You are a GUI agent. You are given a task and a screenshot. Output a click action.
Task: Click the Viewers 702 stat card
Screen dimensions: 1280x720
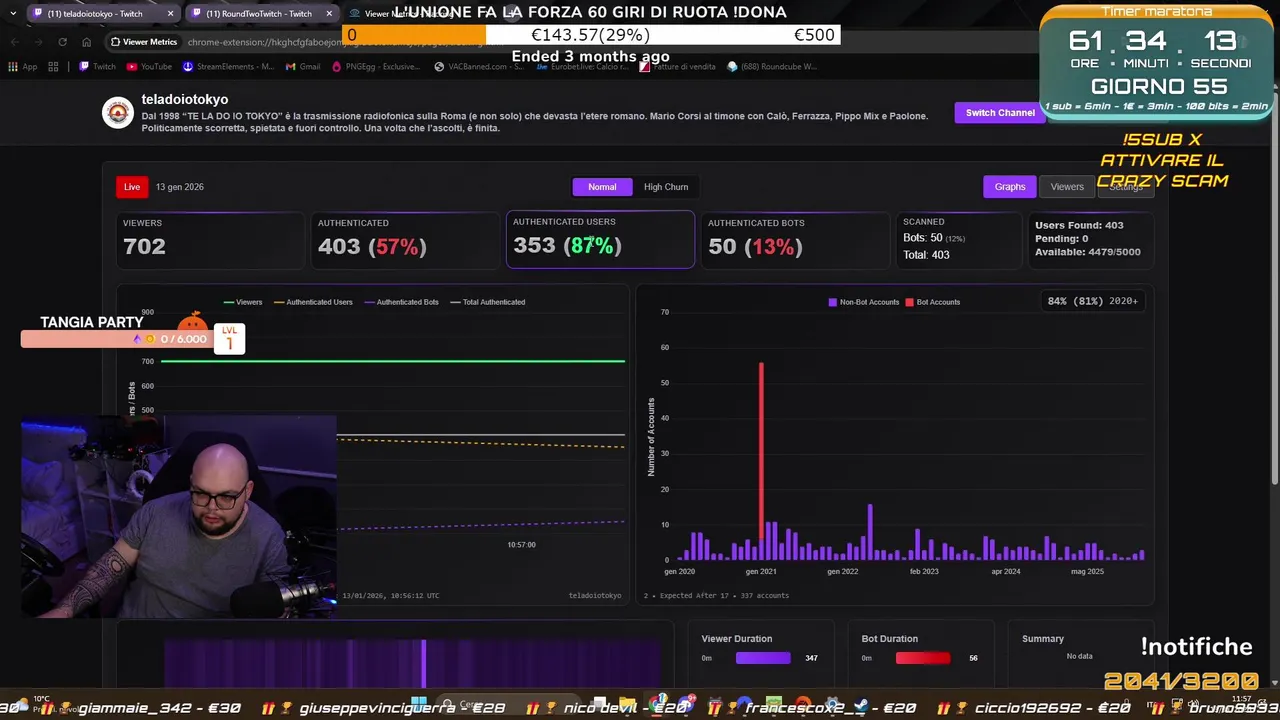[210, 240]
